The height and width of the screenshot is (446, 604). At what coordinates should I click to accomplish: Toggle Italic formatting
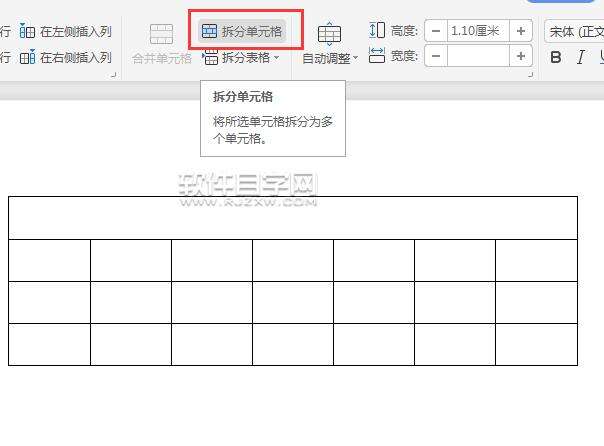(x=581, y=57)
